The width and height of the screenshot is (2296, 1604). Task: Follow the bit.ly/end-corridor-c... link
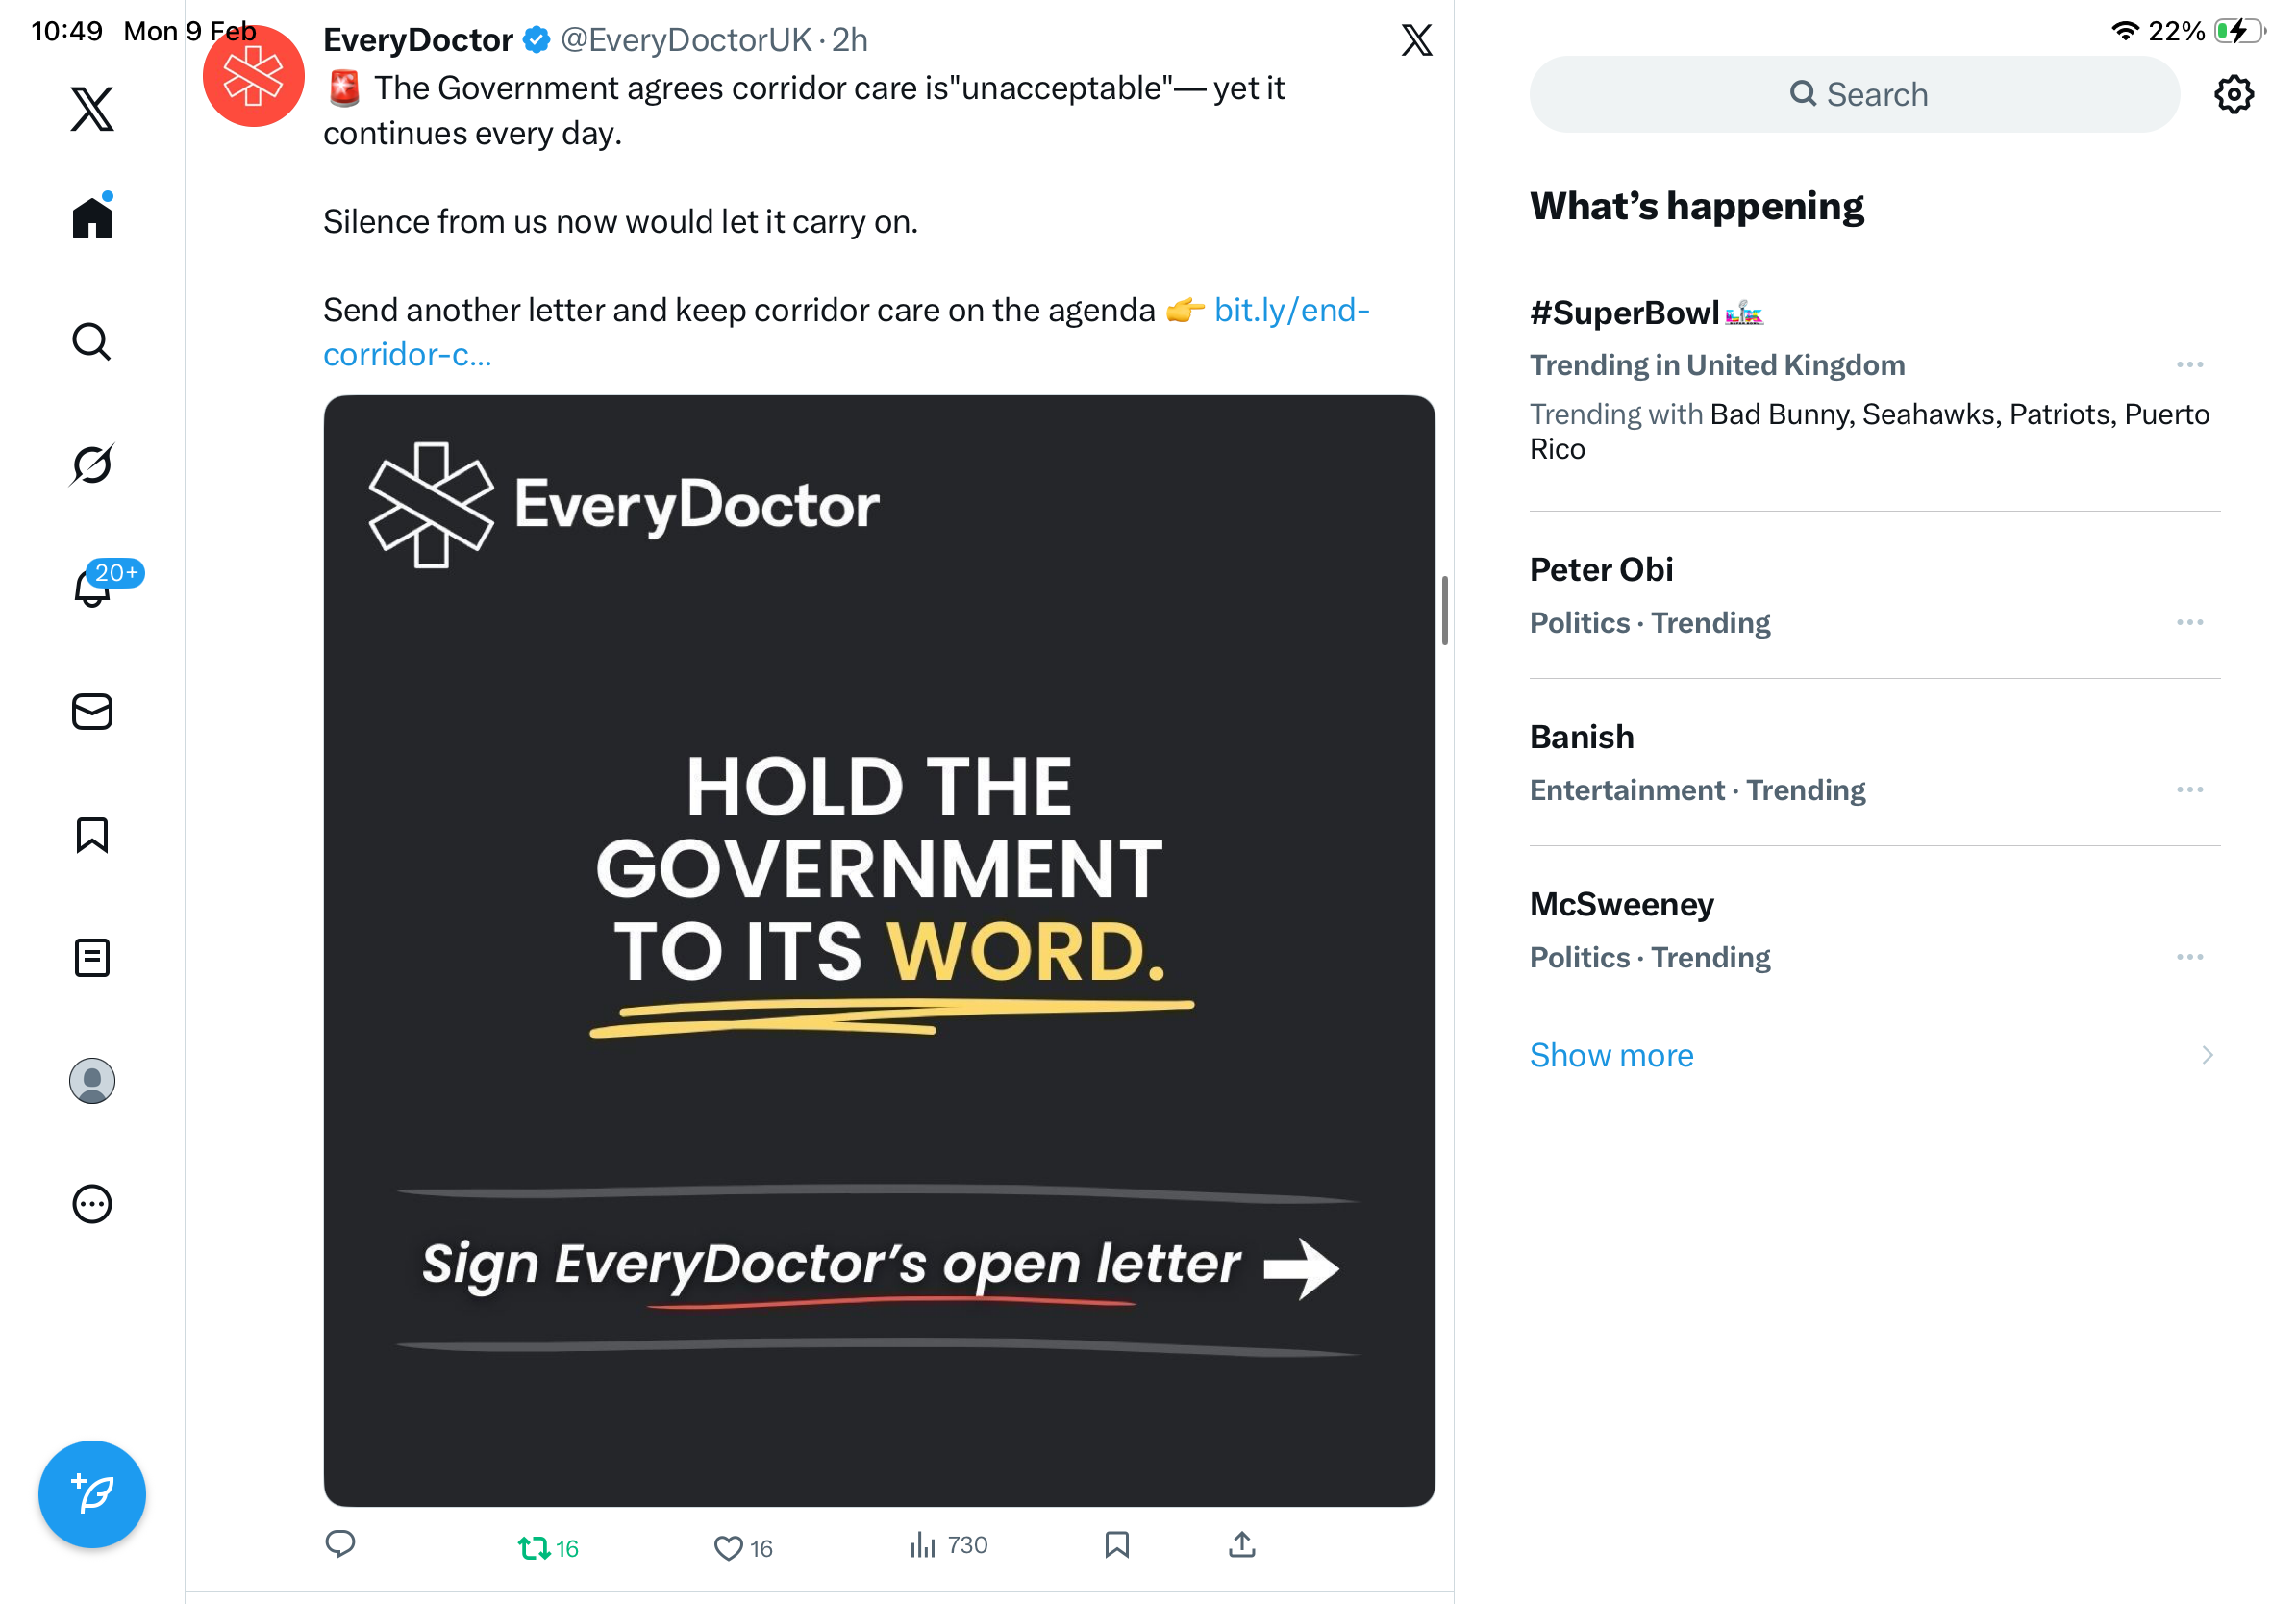point(846,332)
